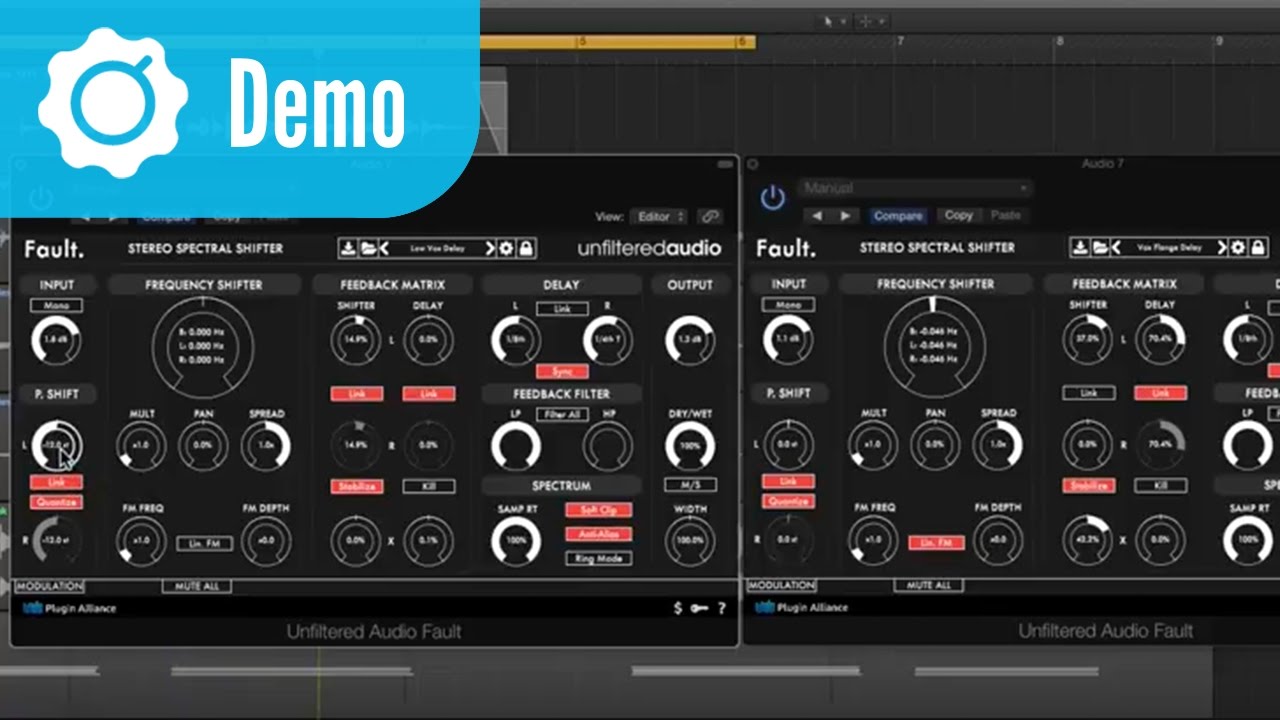Toggle Sync under Delay in left plugin
Screen dimensions: 1280x720
coord(562,371)
